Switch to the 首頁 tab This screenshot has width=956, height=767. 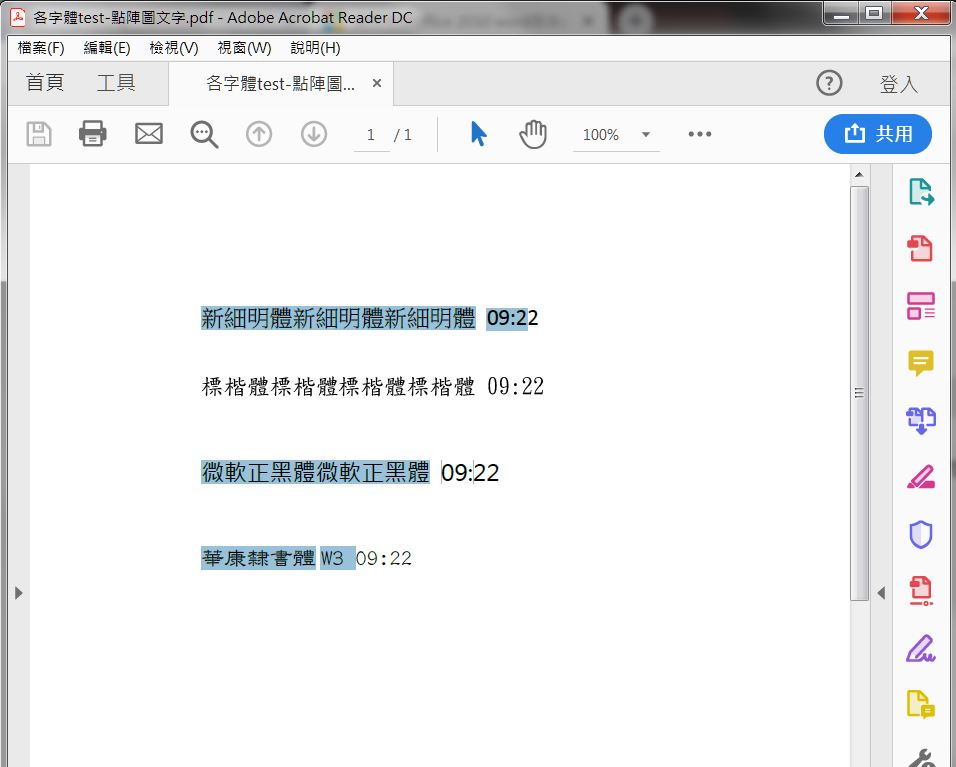pyautogui.click(x=45, y=82)
